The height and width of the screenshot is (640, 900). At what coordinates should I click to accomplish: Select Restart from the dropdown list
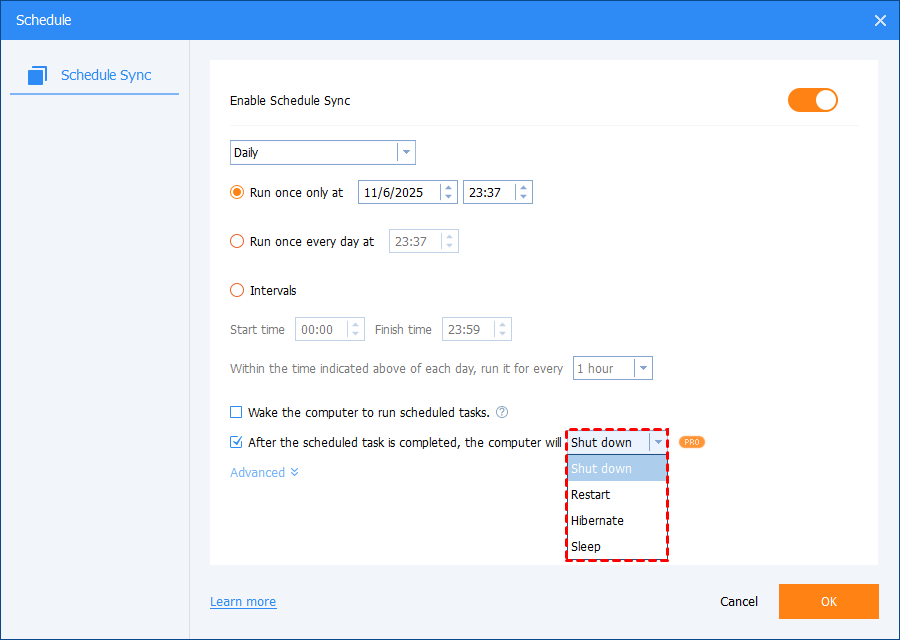590,495
